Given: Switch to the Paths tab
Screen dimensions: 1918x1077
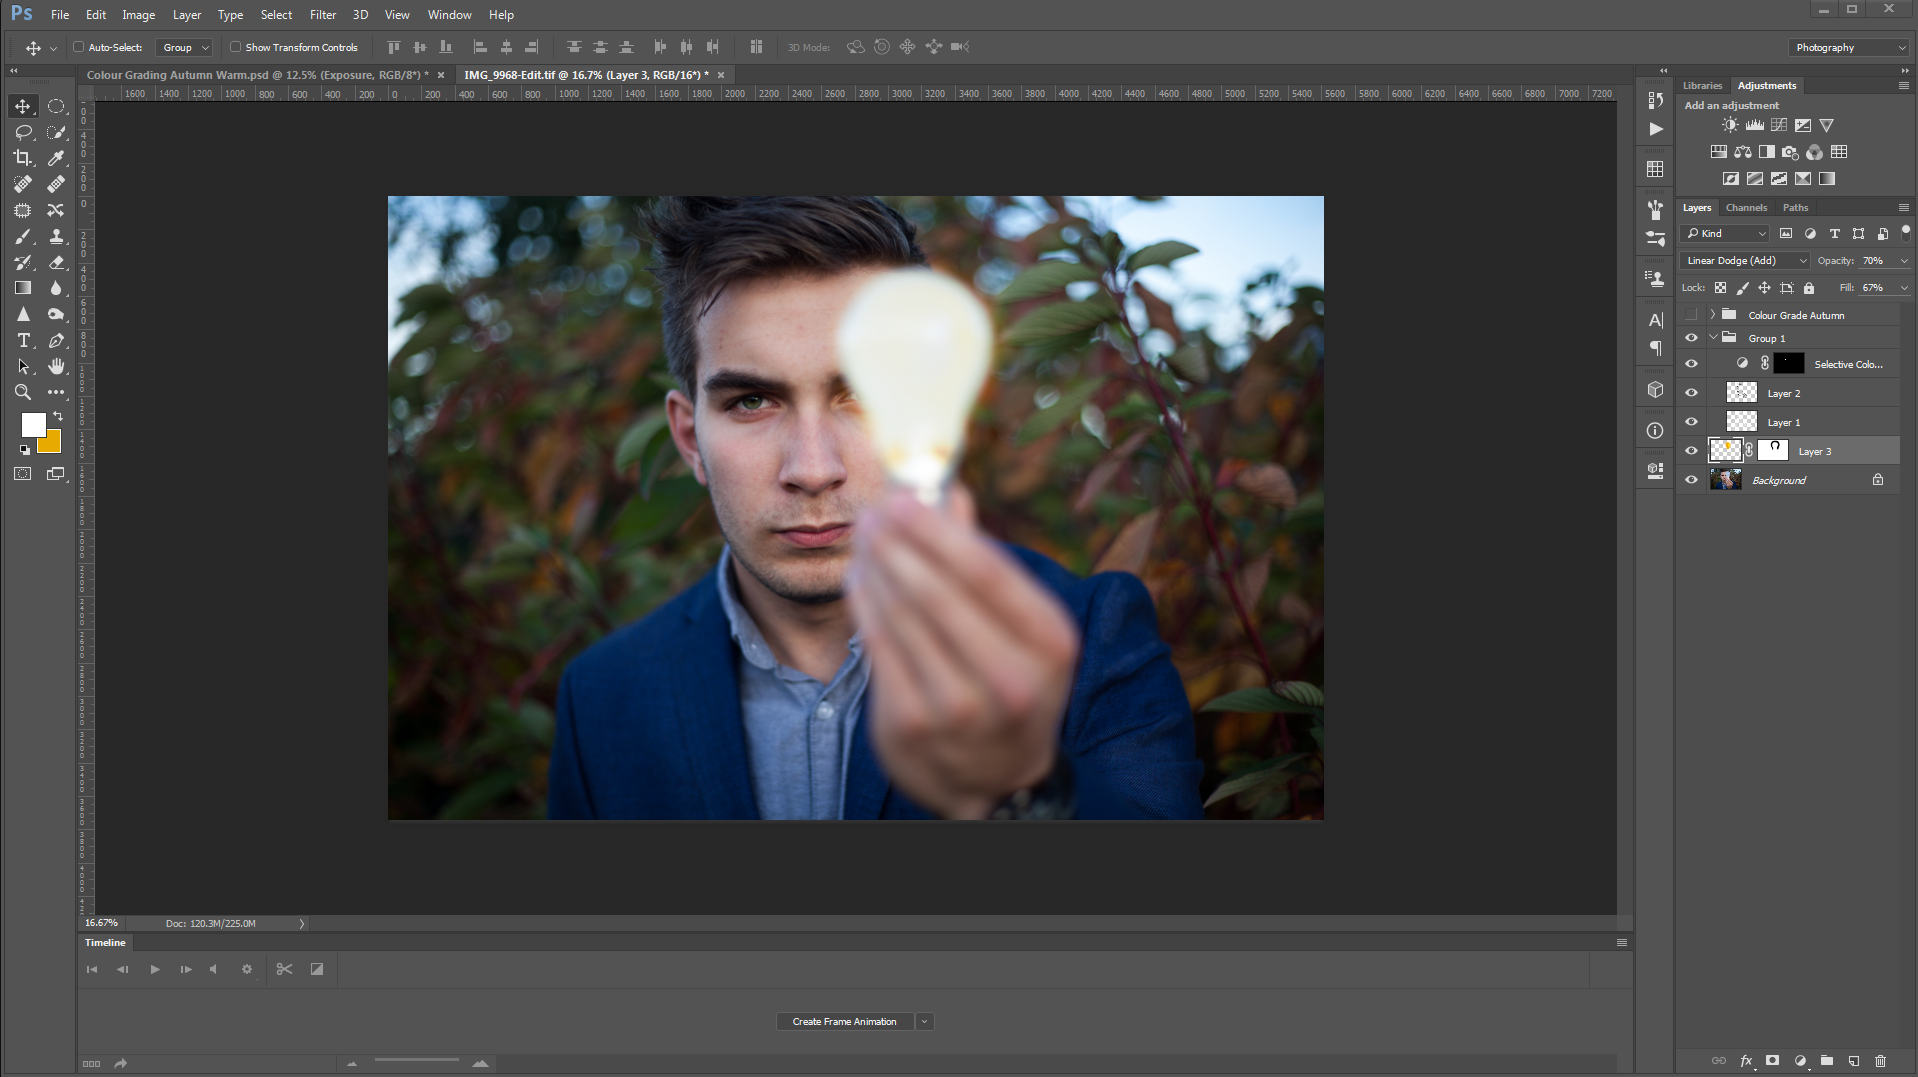Looking at the screenshot, I should [x=1795, y=207].
